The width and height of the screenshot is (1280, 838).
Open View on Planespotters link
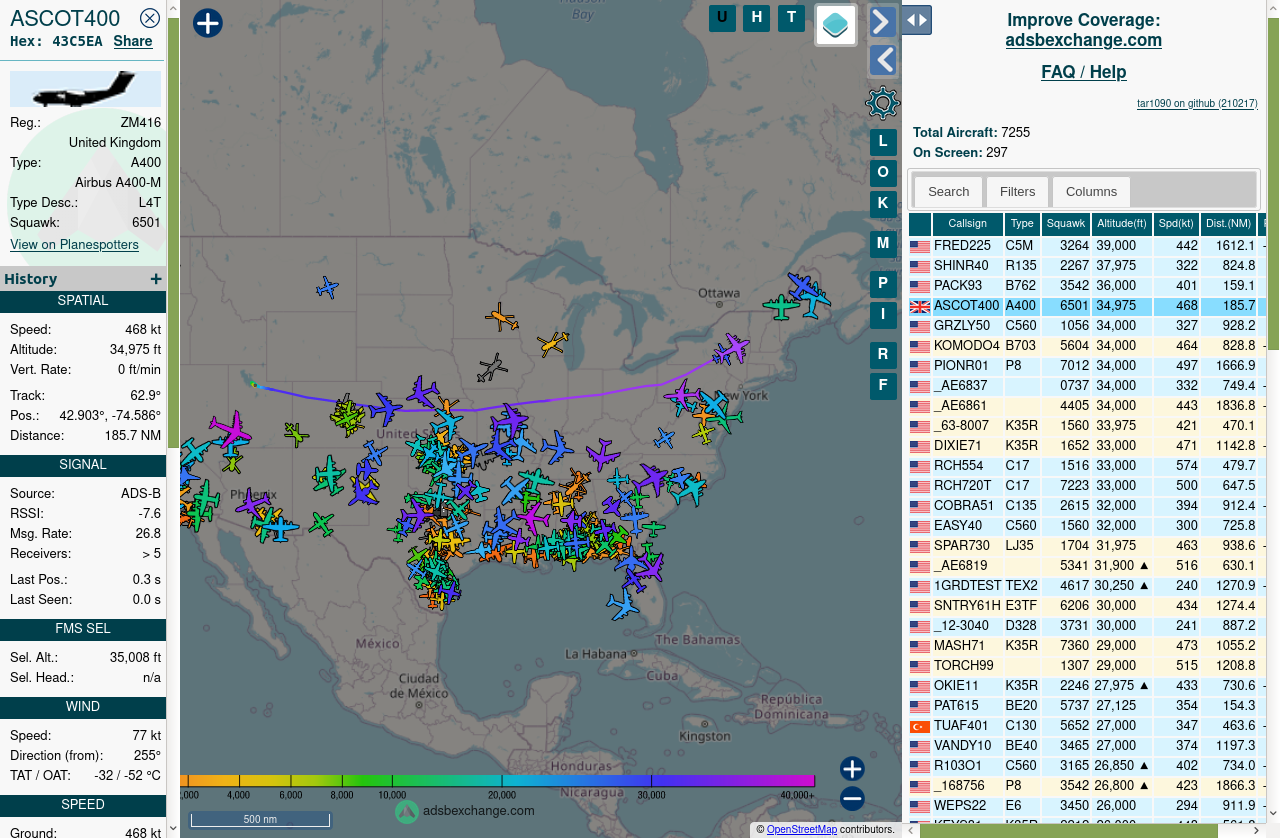tap(74, 244)
